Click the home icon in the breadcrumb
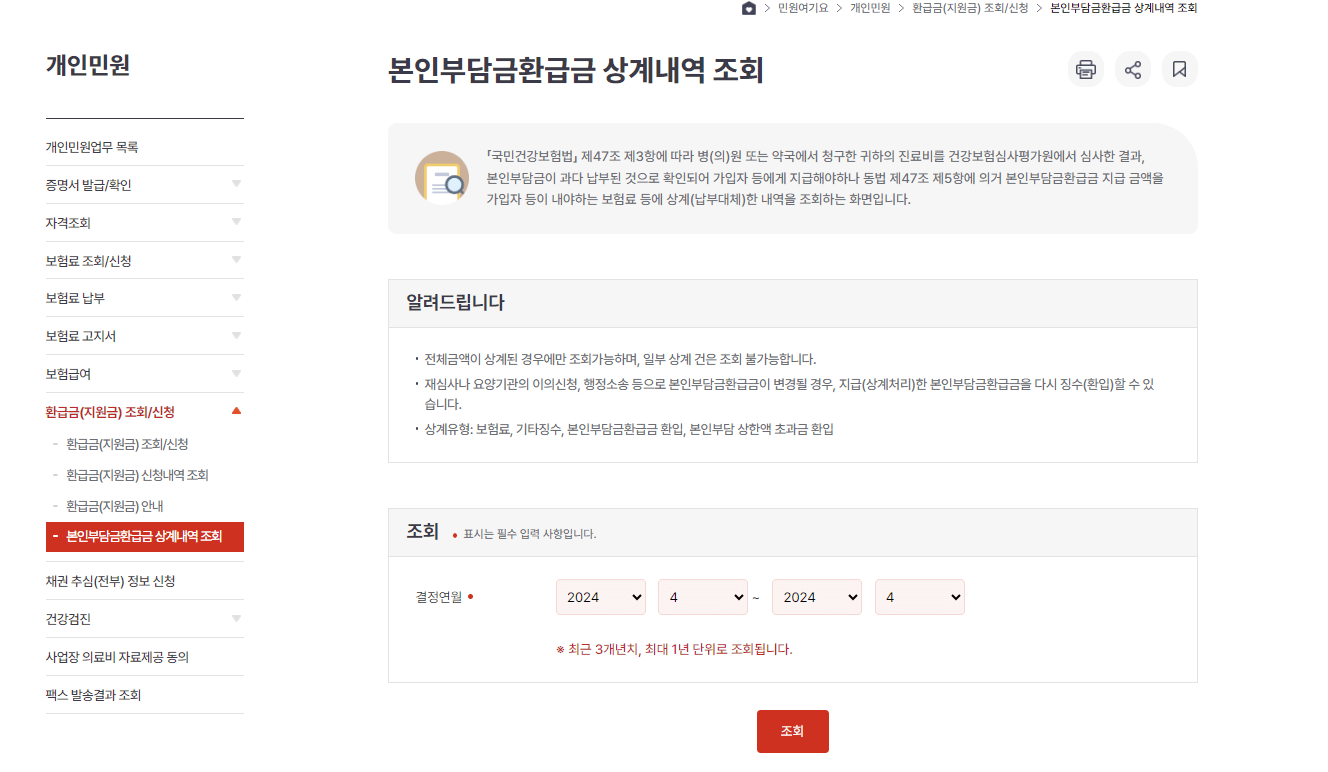This screenshot has width=1328, height=772. pos(749,8)
